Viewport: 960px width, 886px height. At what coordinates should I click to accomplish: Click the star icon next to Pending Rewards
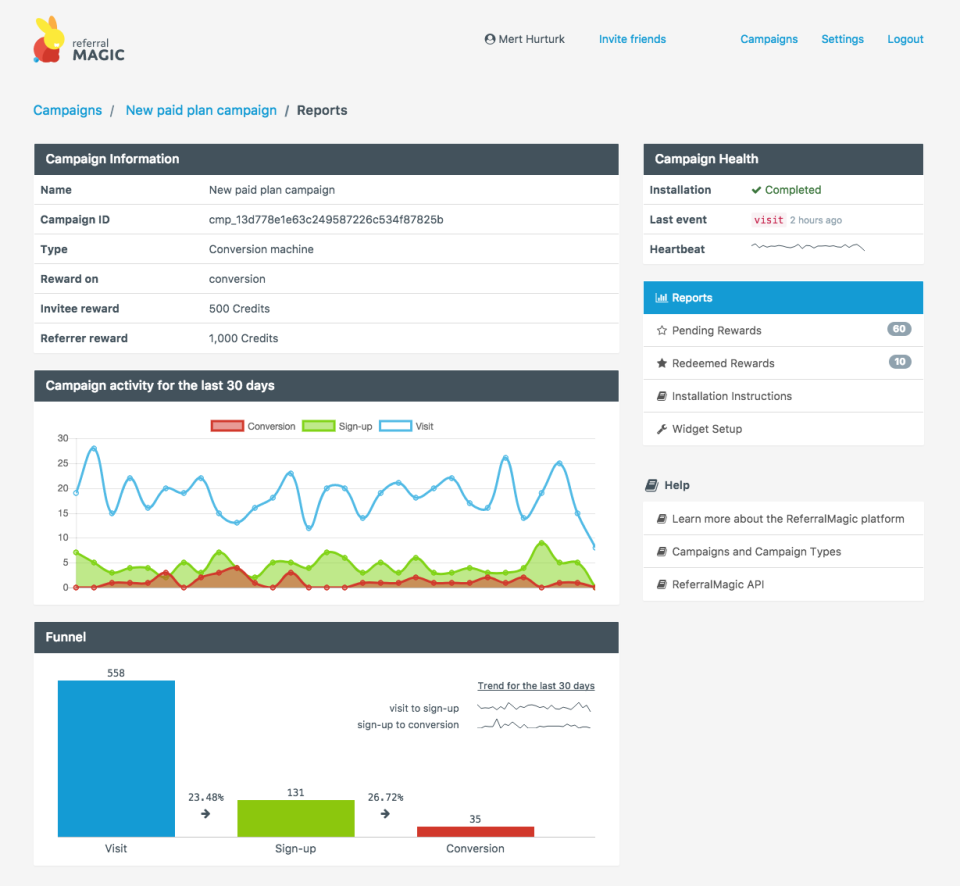point(661,329)
